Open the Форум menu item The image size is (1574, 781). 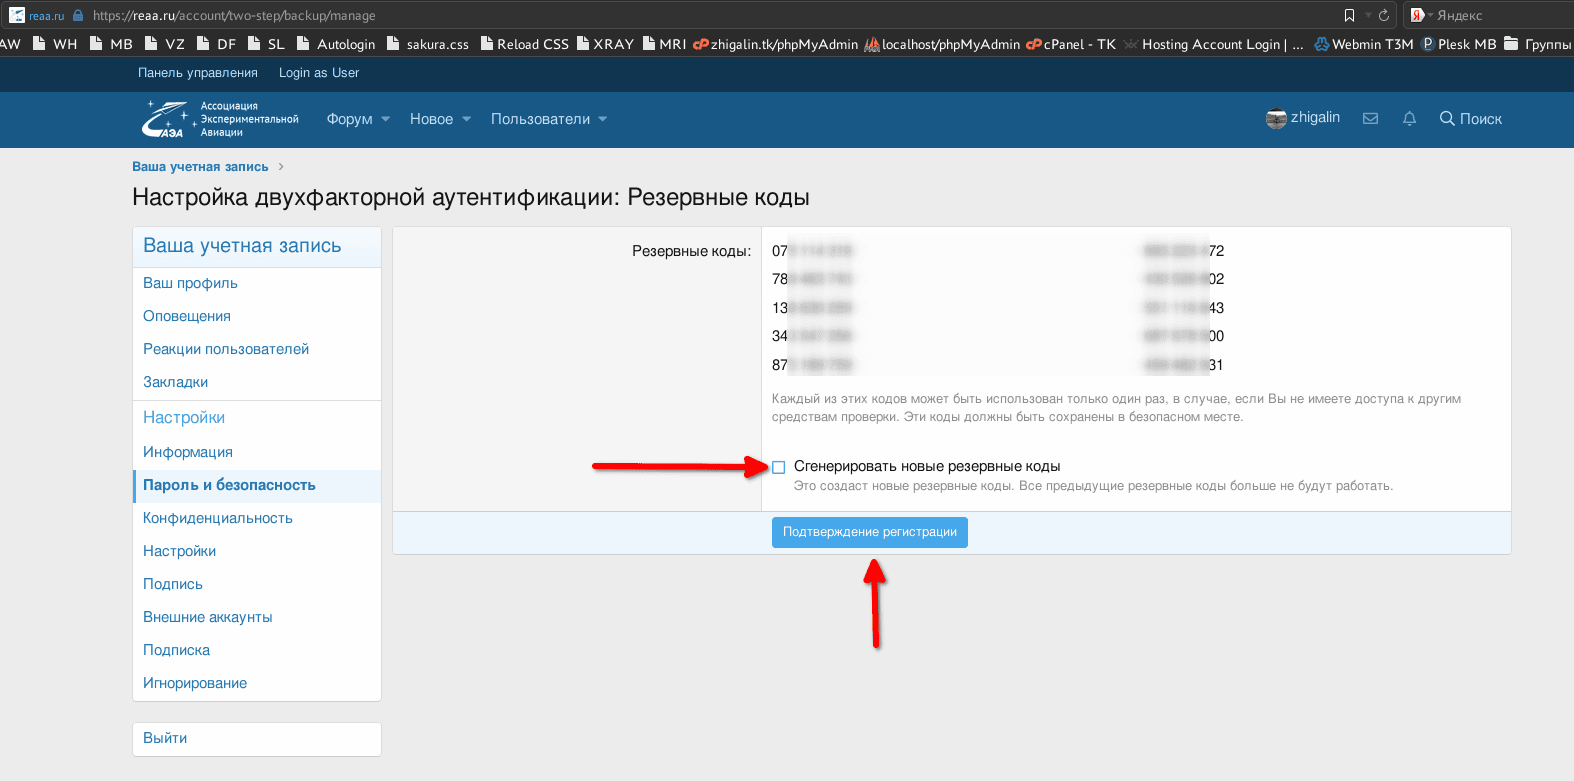(x=349, y=119)
